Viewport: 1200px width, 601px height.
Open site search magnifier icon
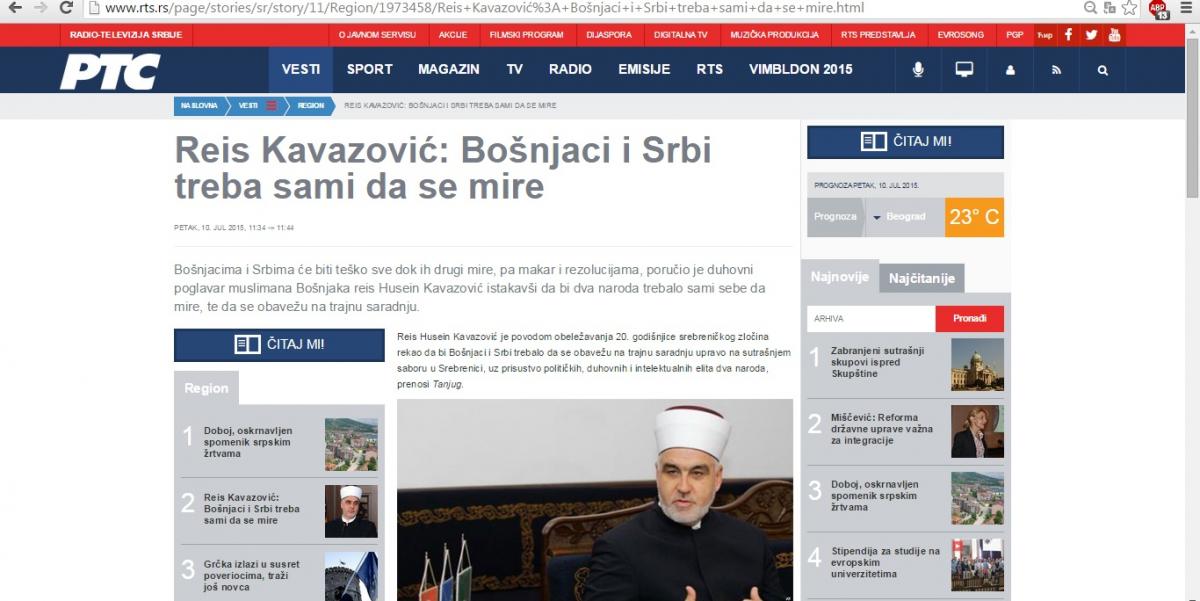click(1102, 70)
